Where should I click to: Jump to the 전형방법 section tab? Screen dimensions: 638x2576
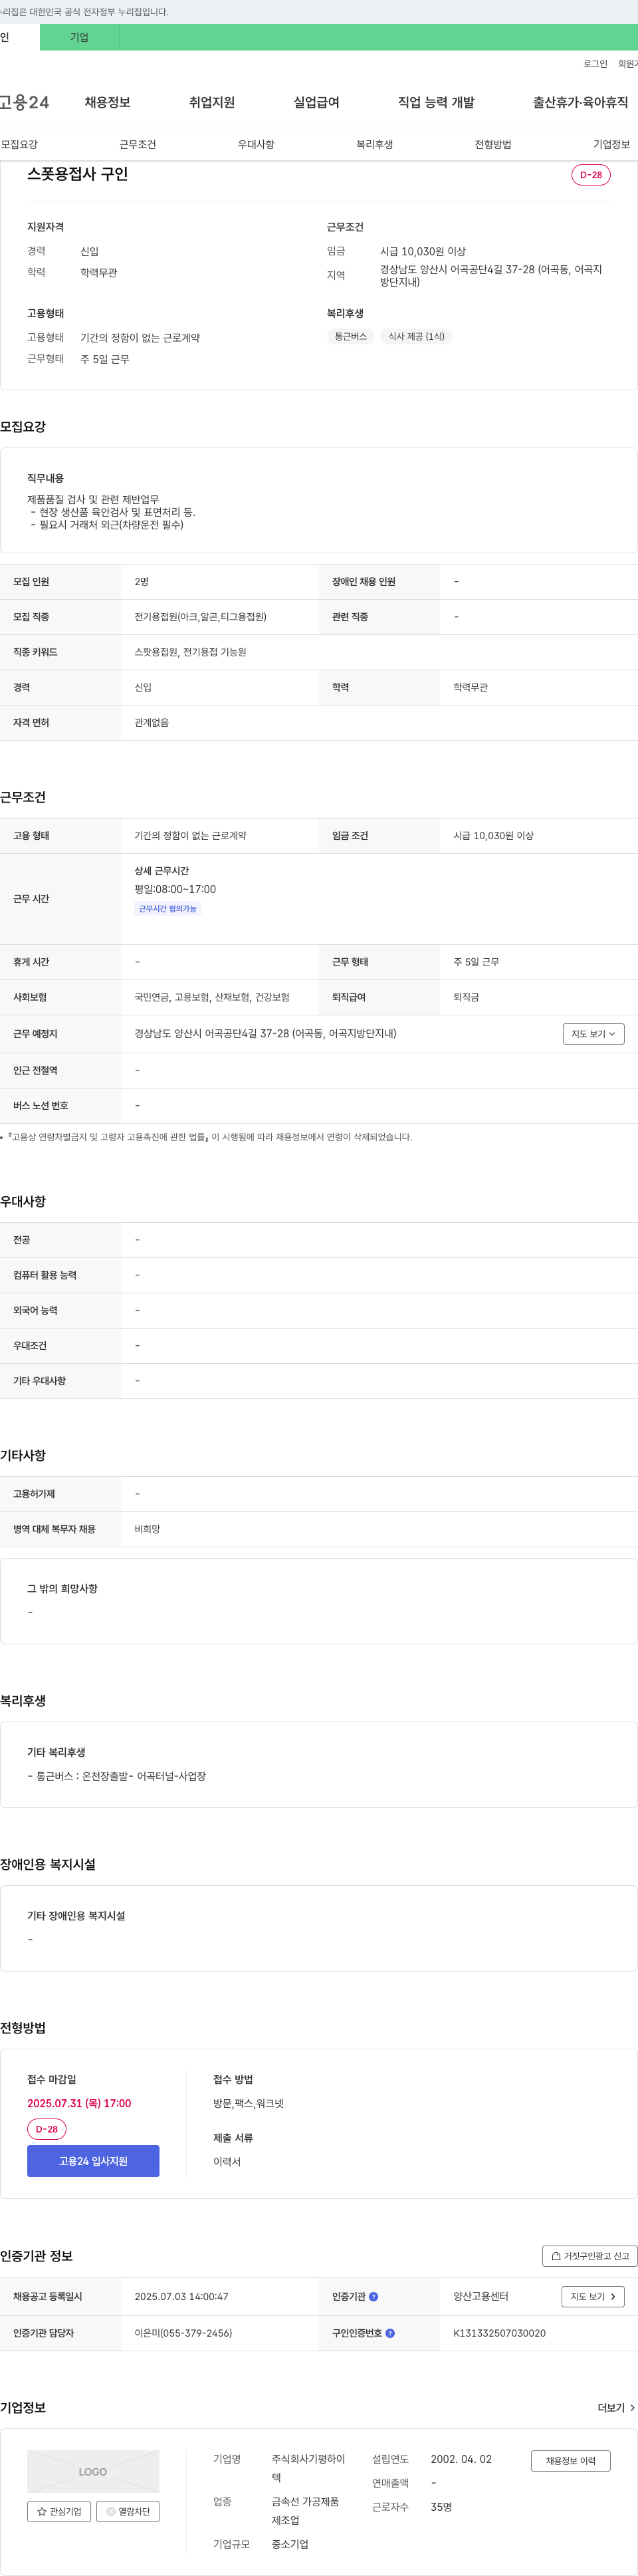pos(493,144)
